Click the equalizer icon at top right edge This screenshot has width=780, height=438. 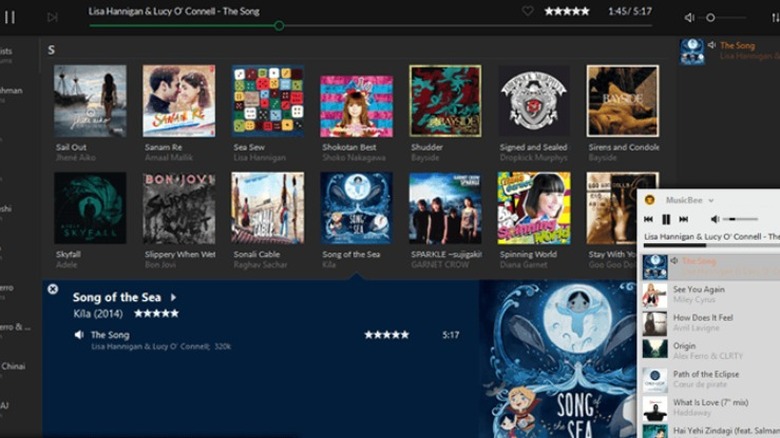pos(776,17)
